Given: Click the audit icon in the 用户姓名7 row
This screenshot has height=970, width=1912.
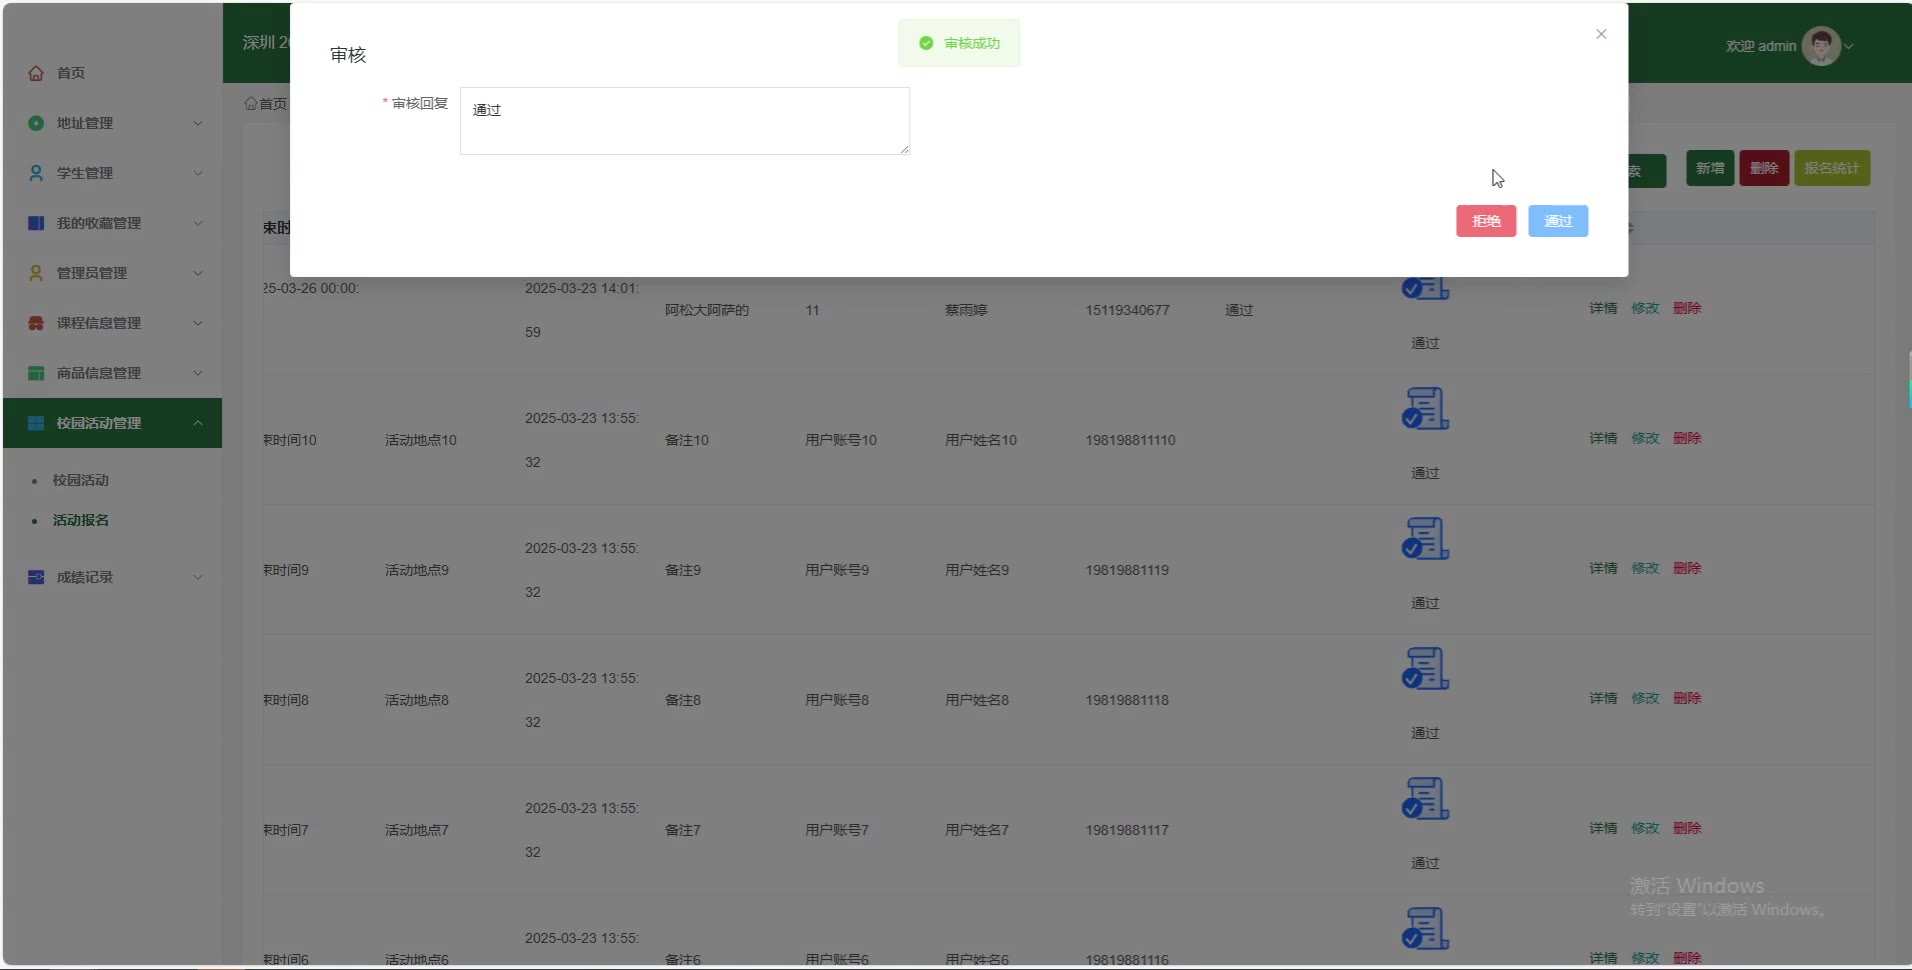Looking at the screenshot, I should (x=1425, y=798).
